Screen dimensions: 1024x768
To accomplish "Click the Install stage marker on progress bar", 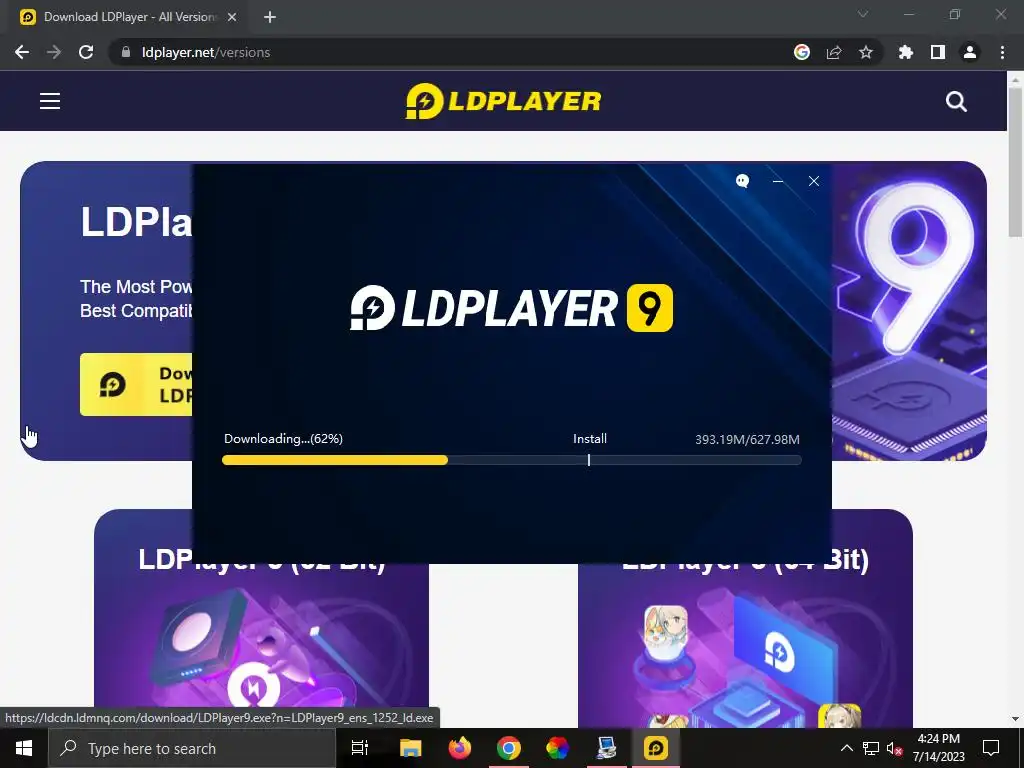I will pos(589,460).
